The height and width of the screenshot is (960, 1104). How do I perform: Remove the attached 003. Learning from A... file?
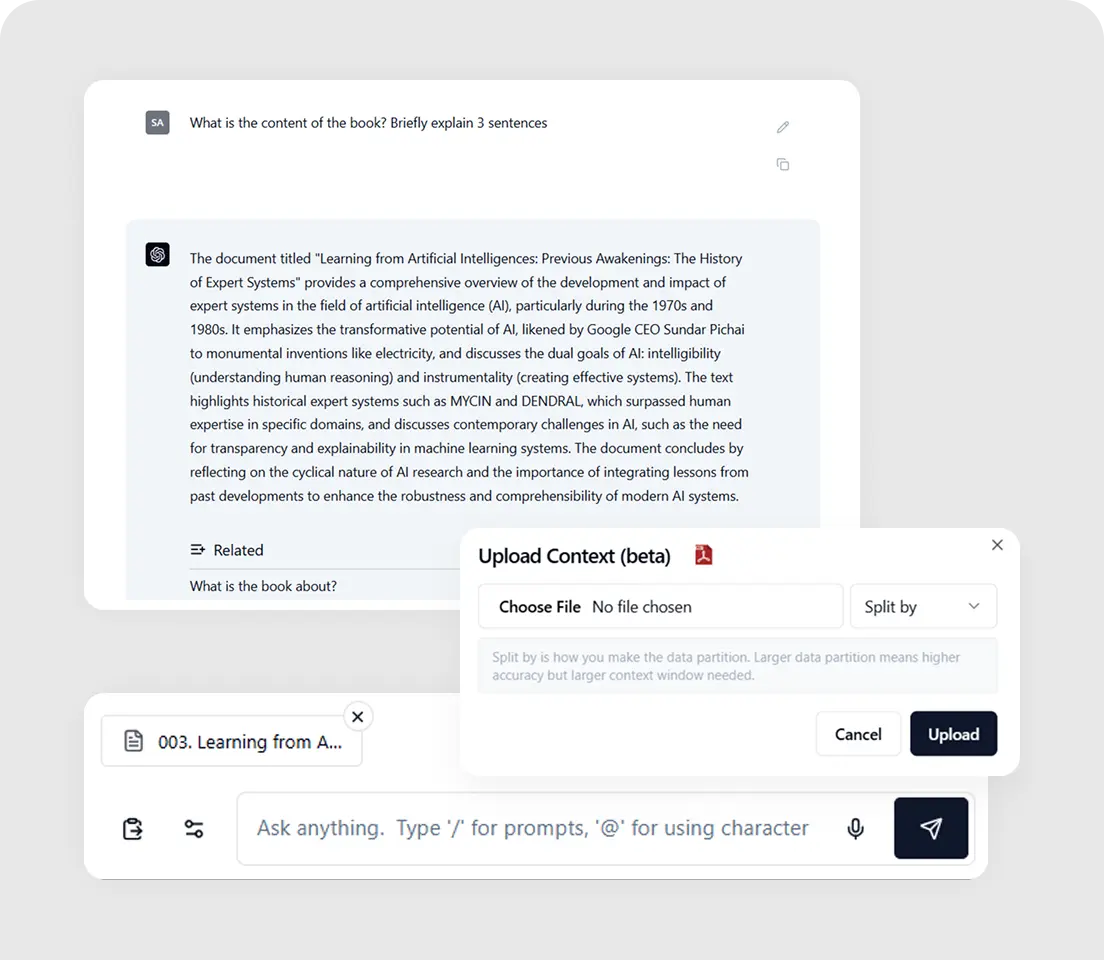pyautogui.click(x=358, y=717)
